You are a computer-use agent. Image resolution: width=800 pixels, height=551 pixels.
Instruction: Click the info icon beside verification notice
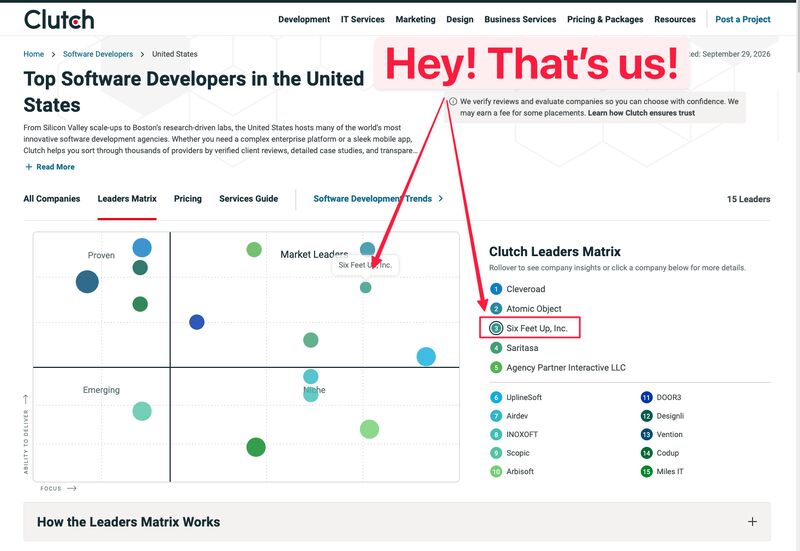tap(453, 102)
